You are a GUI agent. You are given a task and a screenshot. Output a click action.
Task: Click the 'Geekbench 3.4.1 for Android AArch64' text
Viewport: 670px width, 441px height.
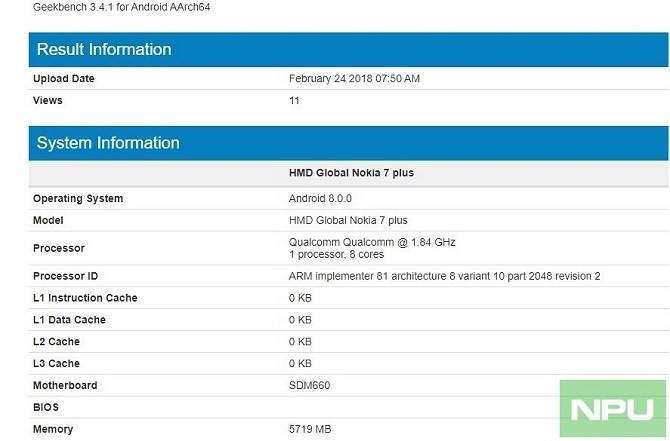point(121,7)
